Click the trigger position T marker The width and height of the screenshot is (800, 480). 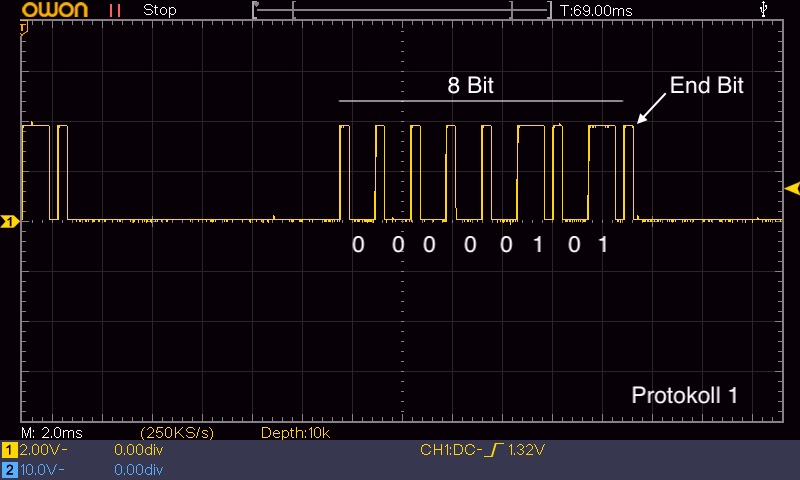(23, 29)
